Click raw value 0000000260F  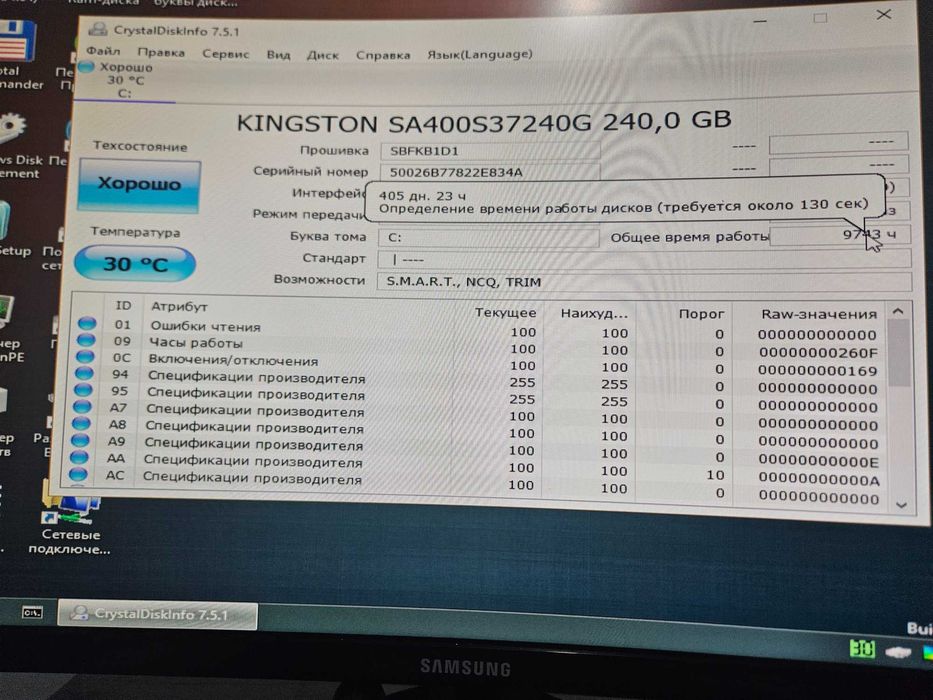pos(818,352)
